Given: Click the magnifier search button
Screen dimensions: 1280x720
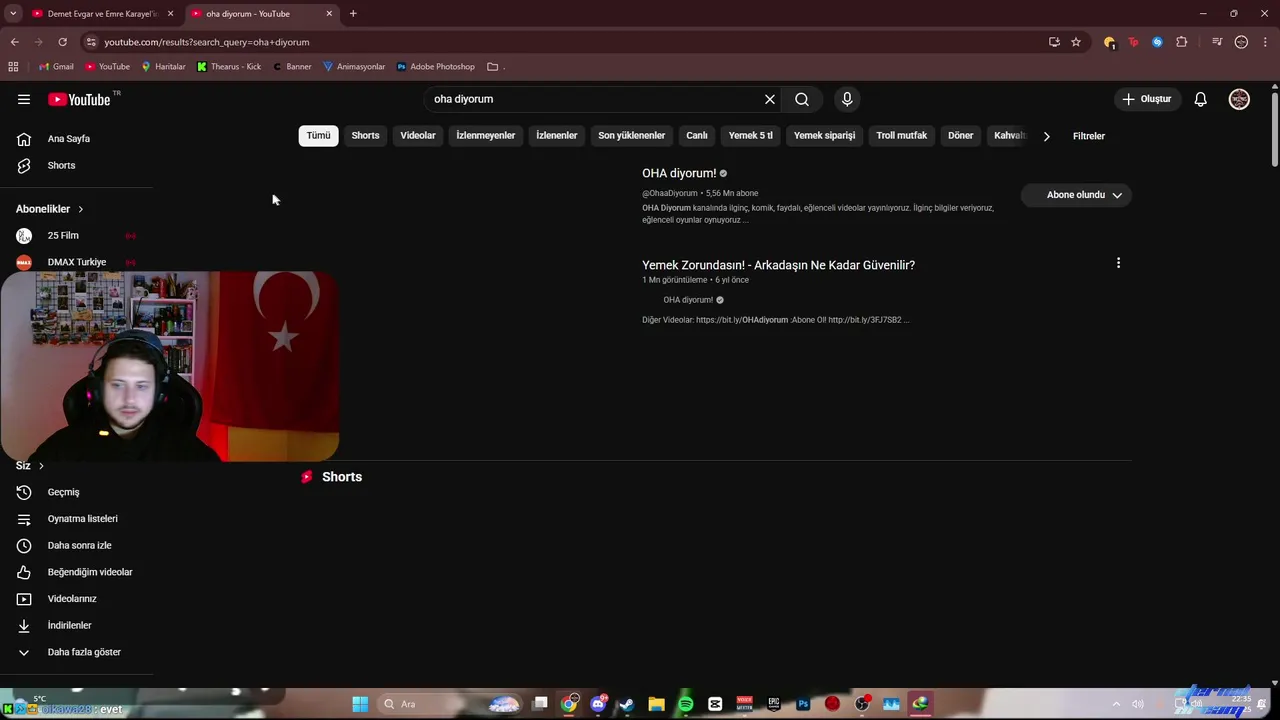Looking at the screenshot, I should tap(802, 99).
